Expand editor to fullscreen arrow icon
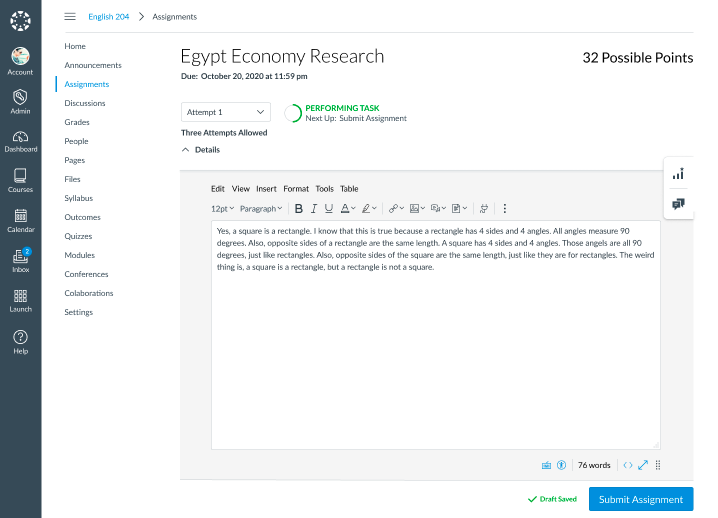Screen dimensions: 718x518 click(x=643, y=465)
